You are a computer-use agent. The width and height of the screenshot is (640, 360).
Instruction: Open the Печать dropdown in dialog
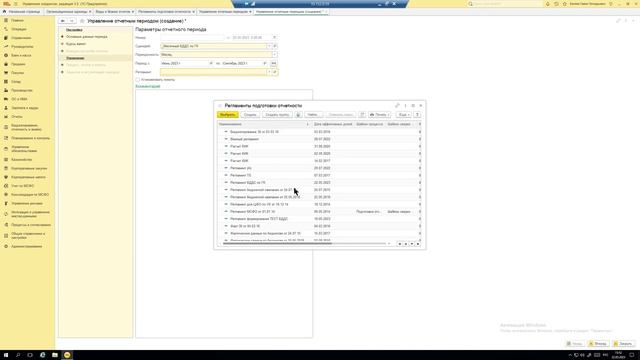379,115
